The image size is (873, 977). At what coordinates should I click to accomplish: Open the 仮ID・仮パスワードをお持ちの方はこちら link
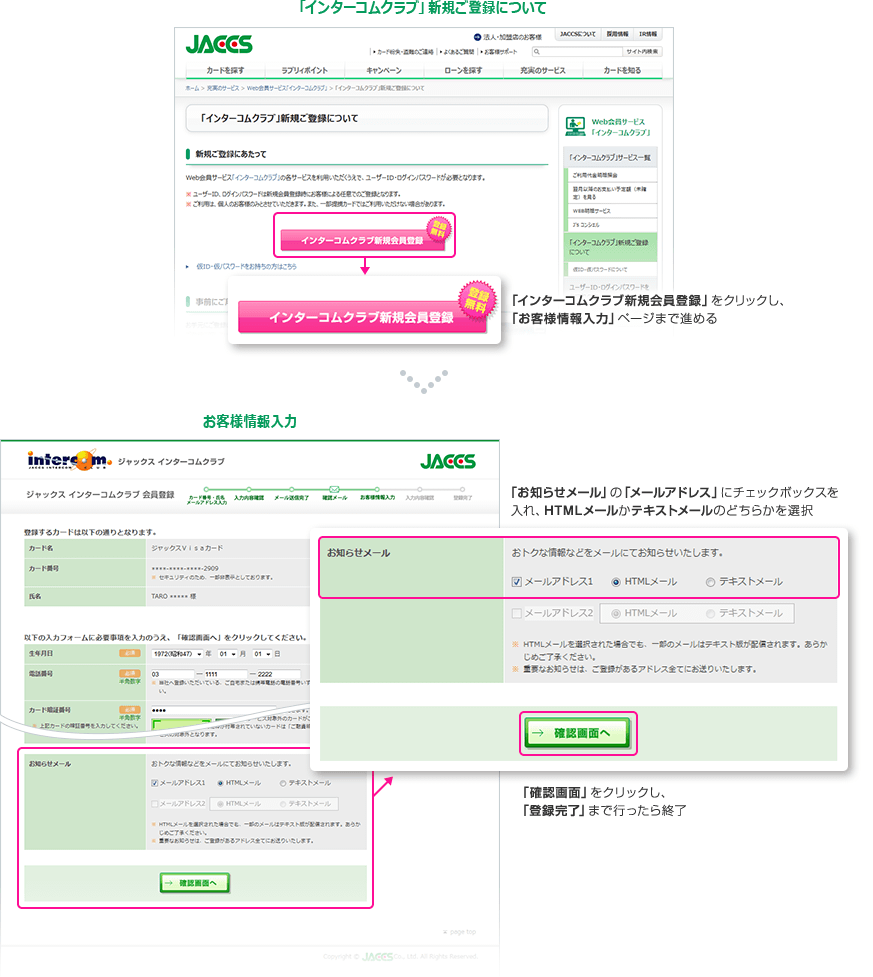[x=246, y=267]
